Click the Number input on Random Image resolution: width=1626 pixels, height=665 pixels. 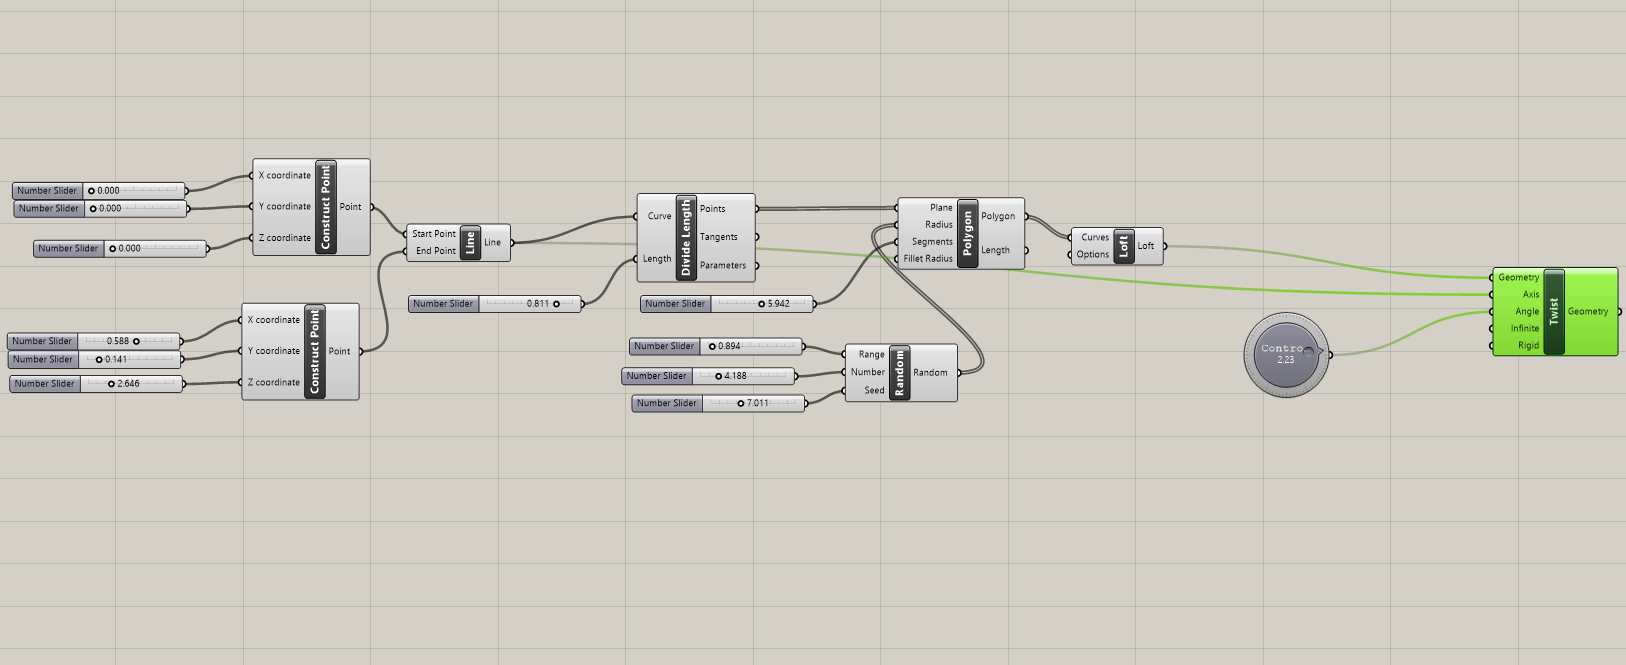868,372
